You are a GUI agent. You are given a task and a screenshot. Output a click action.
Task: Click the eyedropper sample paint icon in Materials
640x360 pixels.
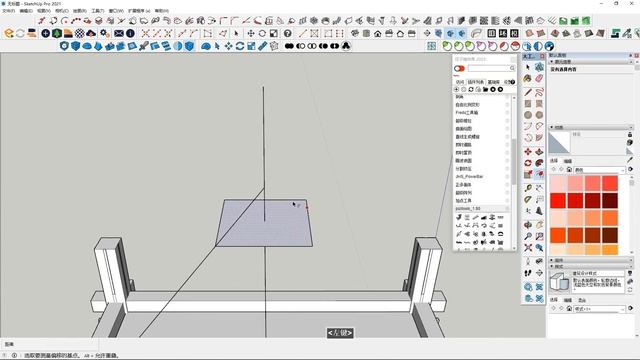630,160
